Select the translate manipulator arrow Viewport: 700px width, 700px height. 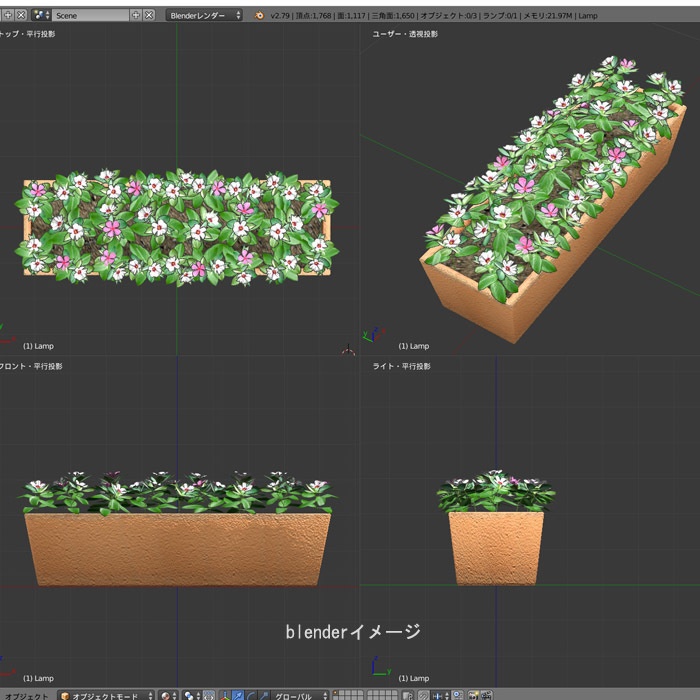tap(238, 695)
